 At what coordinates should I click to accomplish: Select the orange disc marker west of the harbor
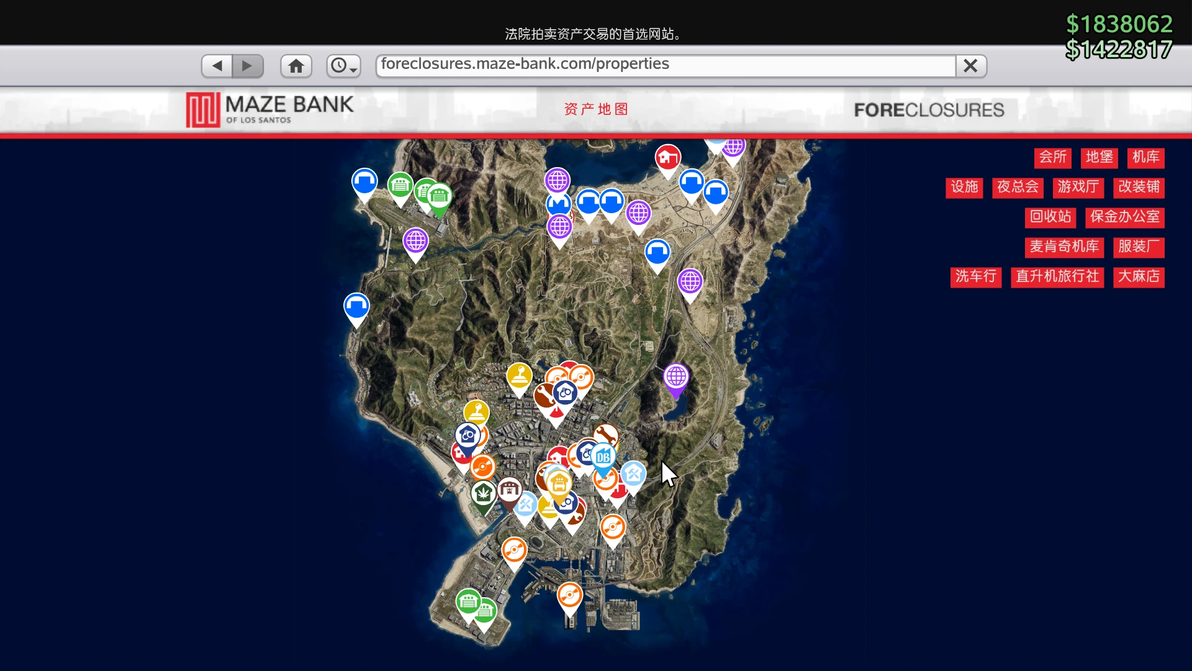pyautogui.click(x=514, y=551)
